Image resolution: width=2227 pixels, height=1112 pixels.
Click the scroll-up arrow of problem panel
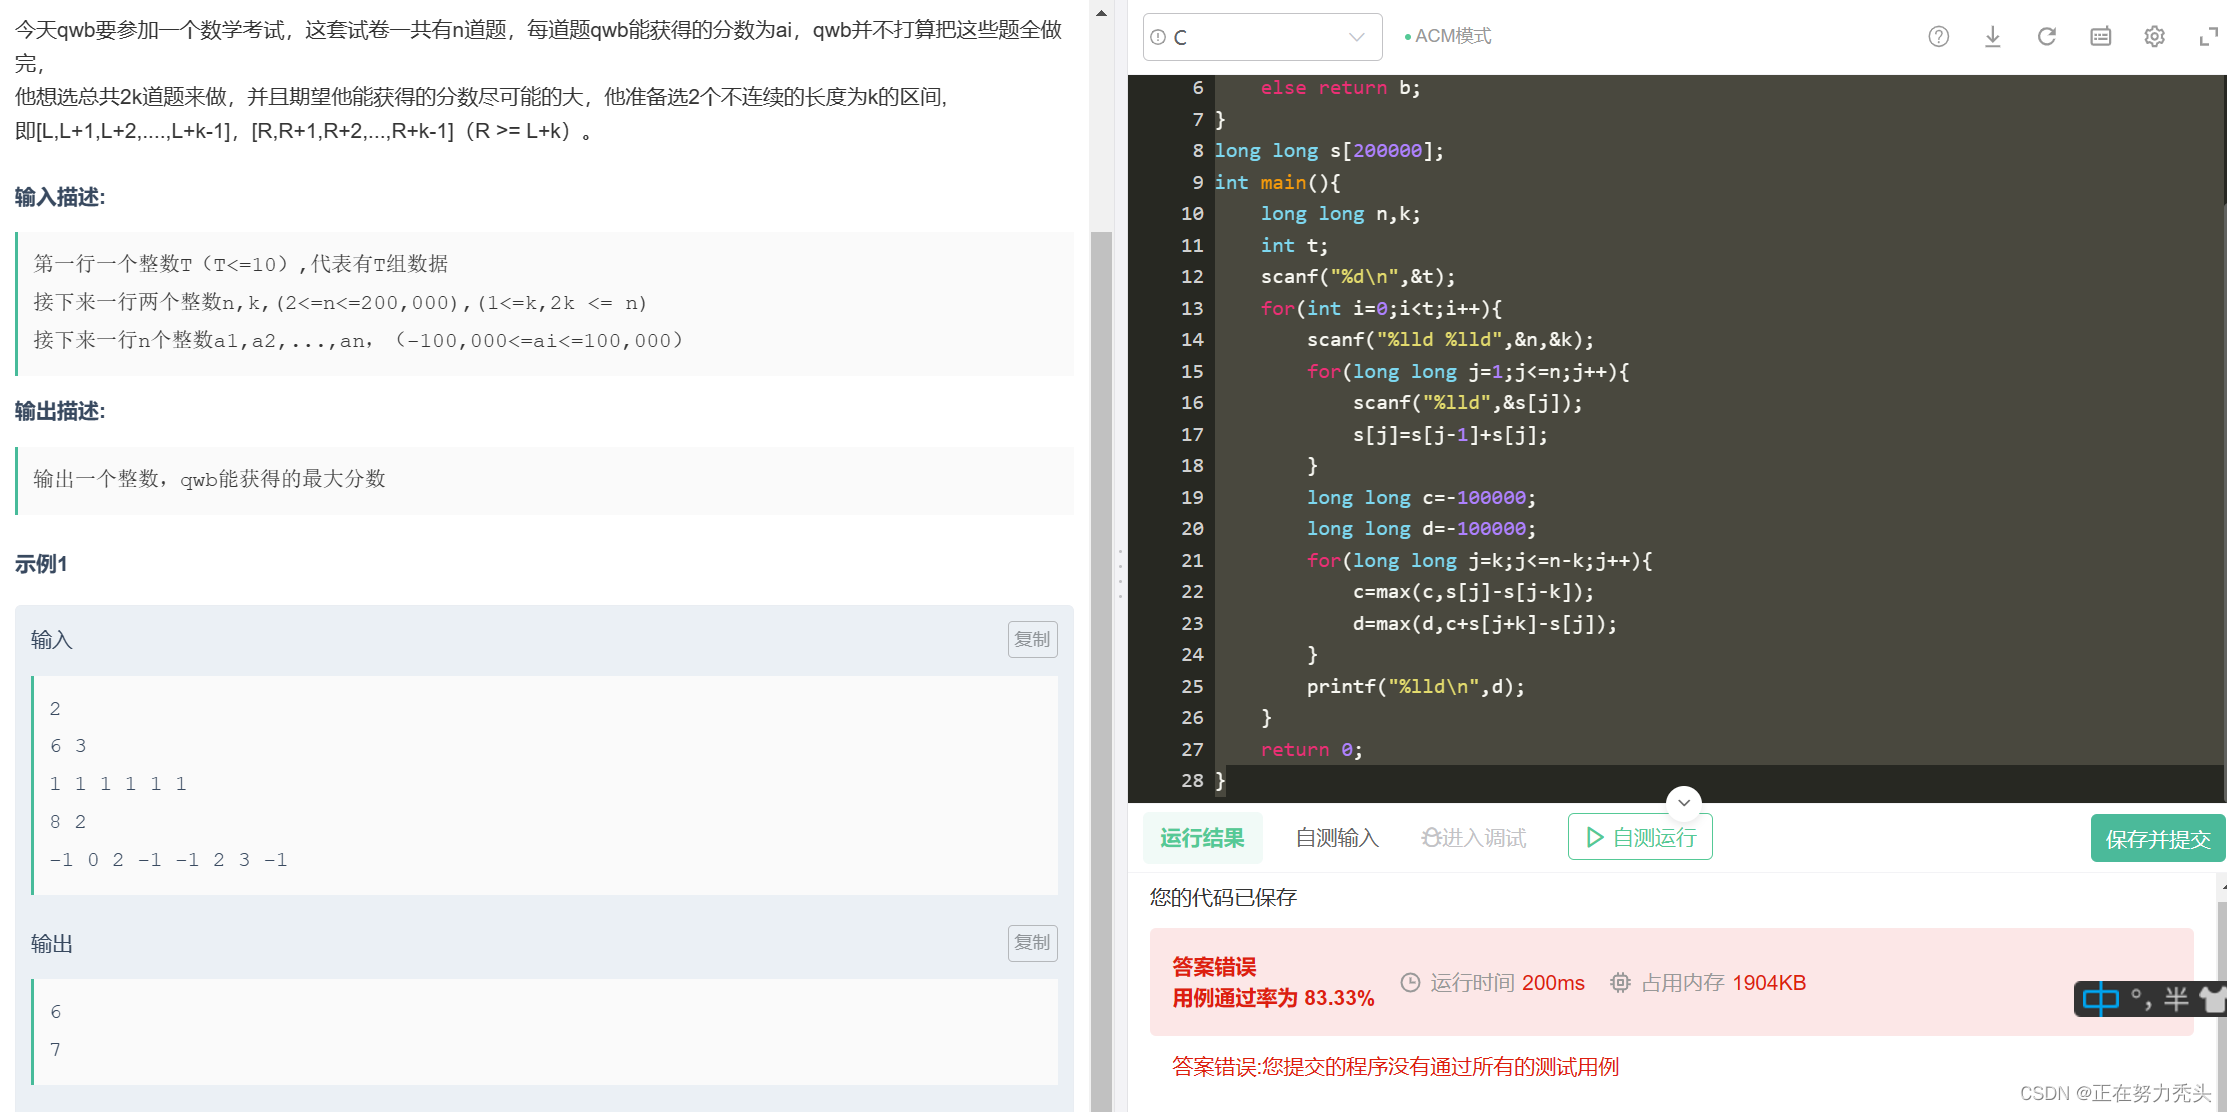tap(1101, 14)
